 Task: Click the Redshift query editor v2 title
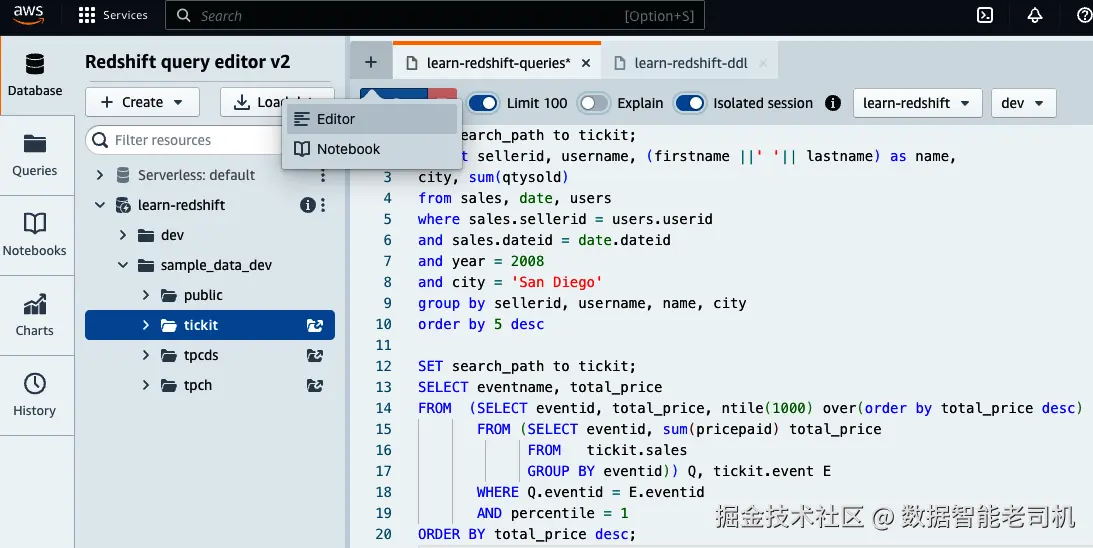click(x=188, y=62)
